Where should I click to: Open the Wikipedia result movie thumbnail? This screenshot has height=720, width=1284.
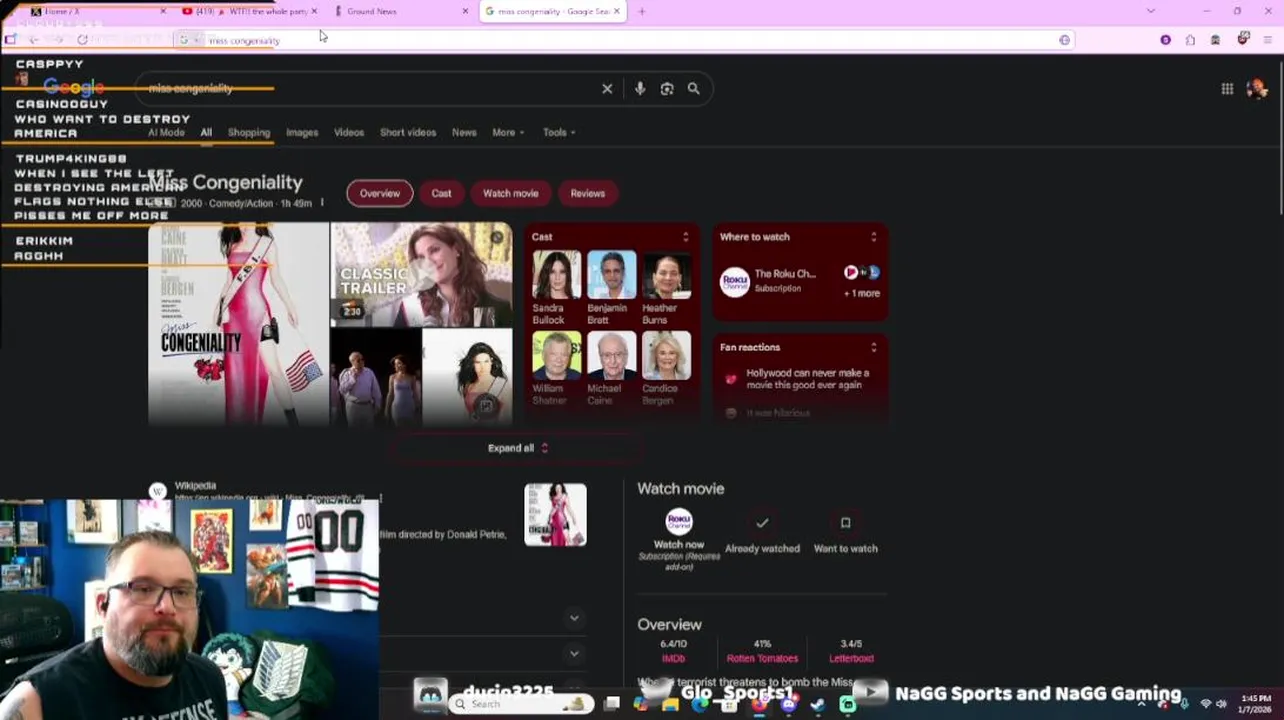(x=555, y=514)
